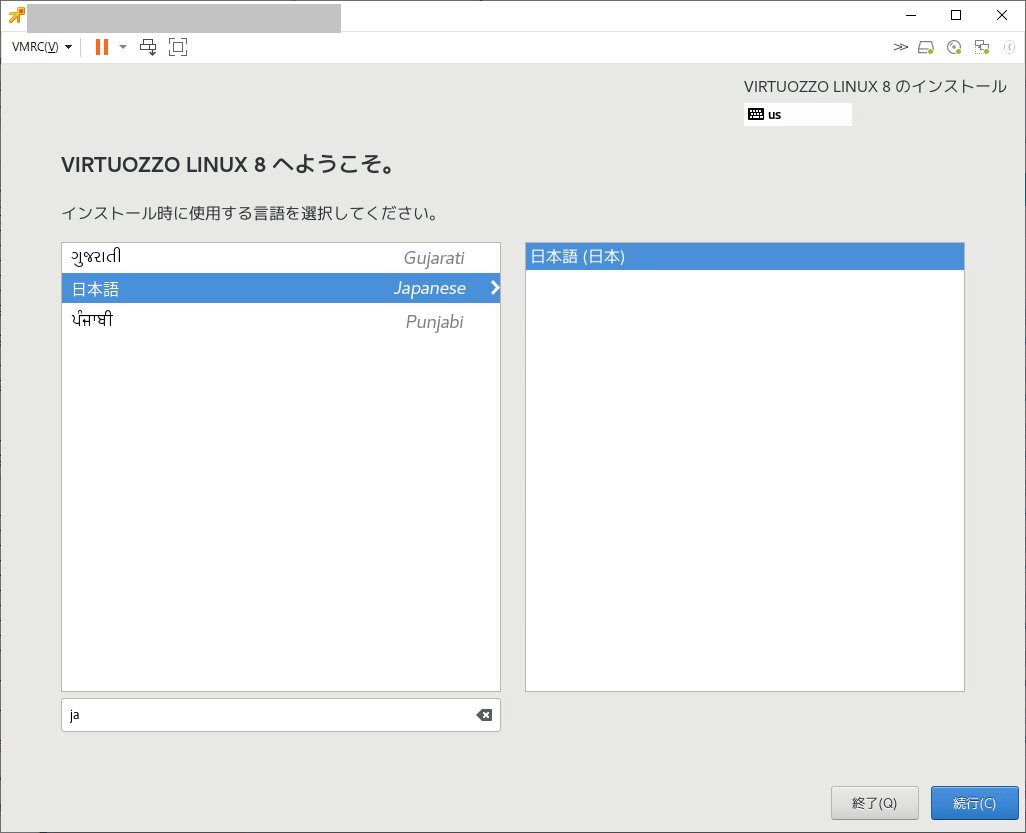Click the chevron arrow on the Japanese row

tap(495, 288)
